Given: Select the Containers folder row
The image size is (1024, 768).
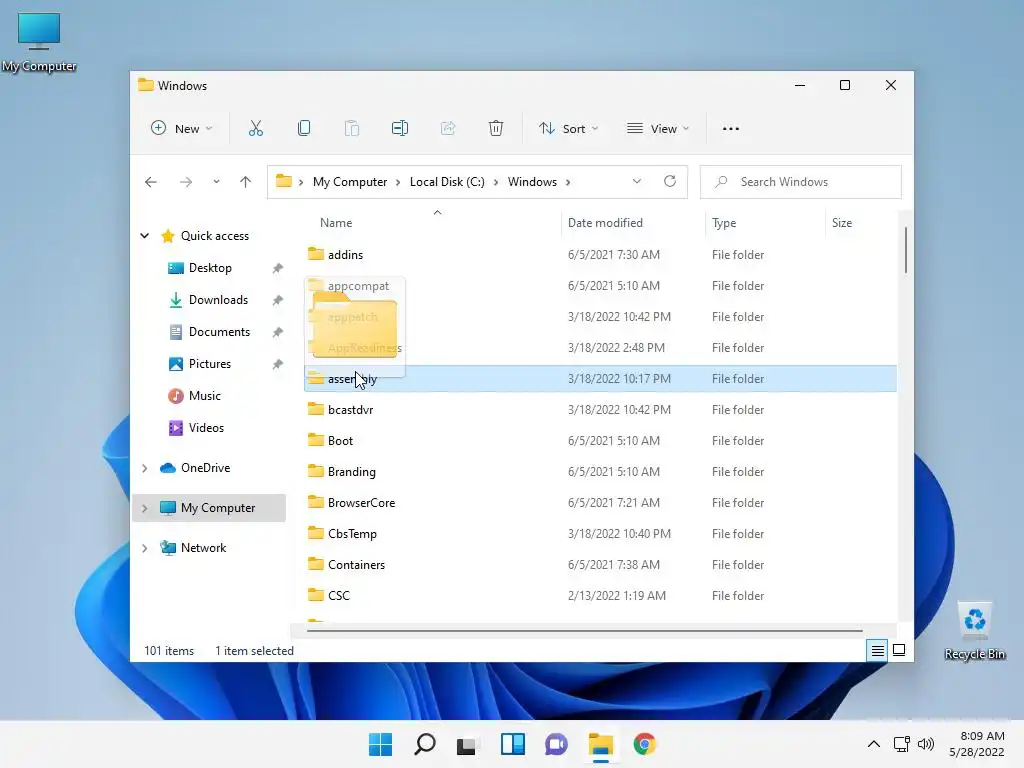Looking at the screenshot, I should click(x=600, y=565).
